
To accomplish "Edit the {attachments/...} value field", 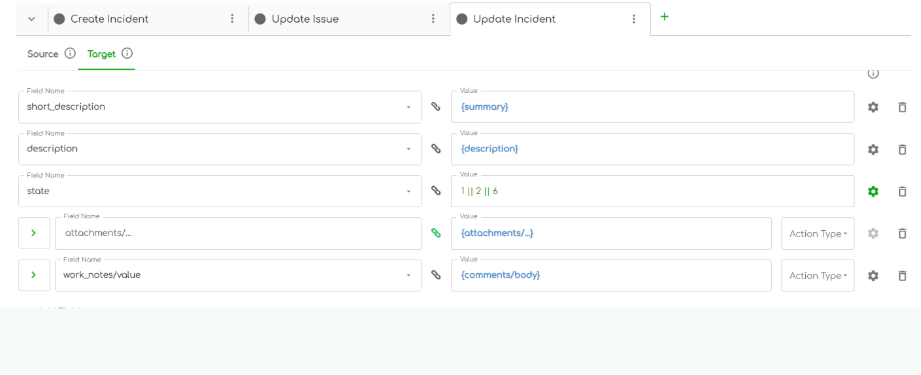I will click(611, 233).
